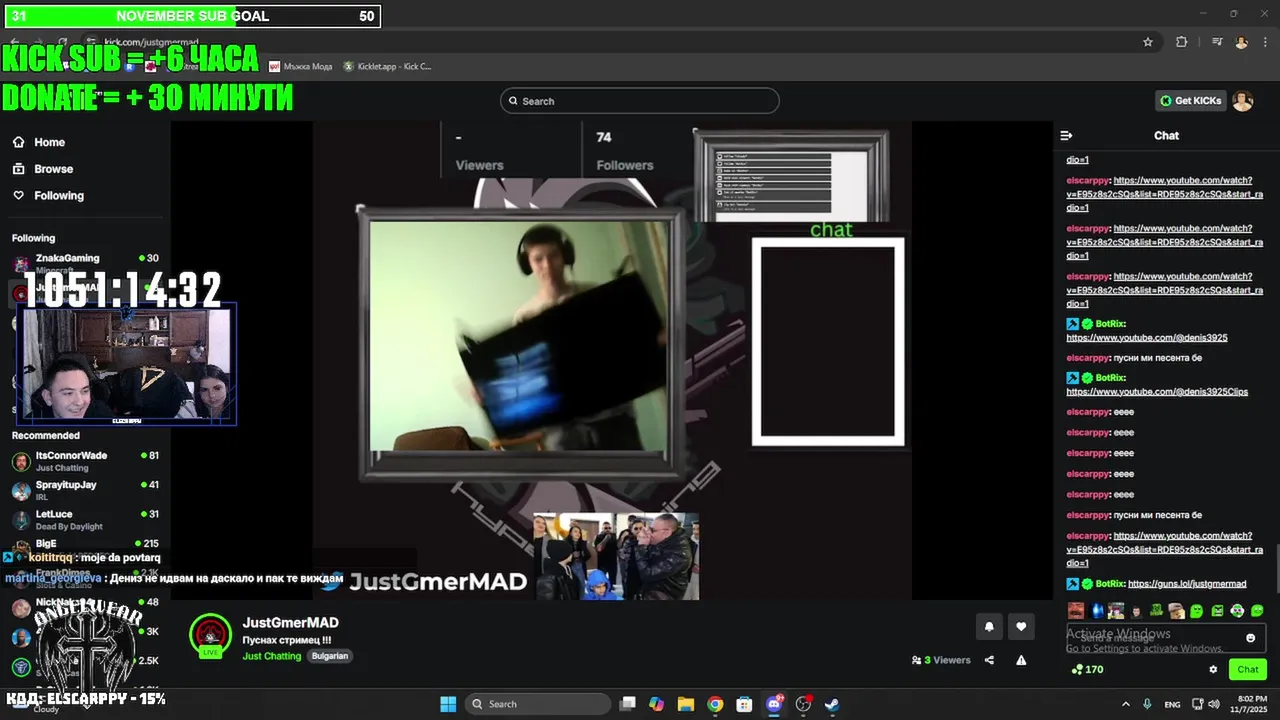Click the green Chat send button
The image size is (1280, 720).
click(x=1248, y=669)
